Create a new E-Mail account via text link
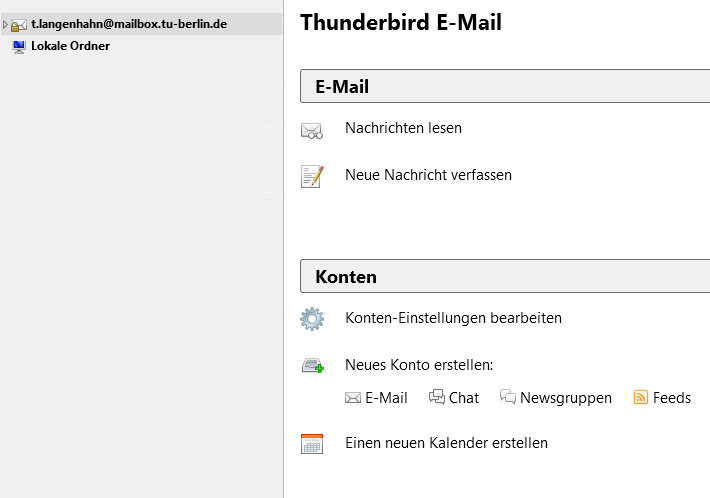 pos(386,398)
